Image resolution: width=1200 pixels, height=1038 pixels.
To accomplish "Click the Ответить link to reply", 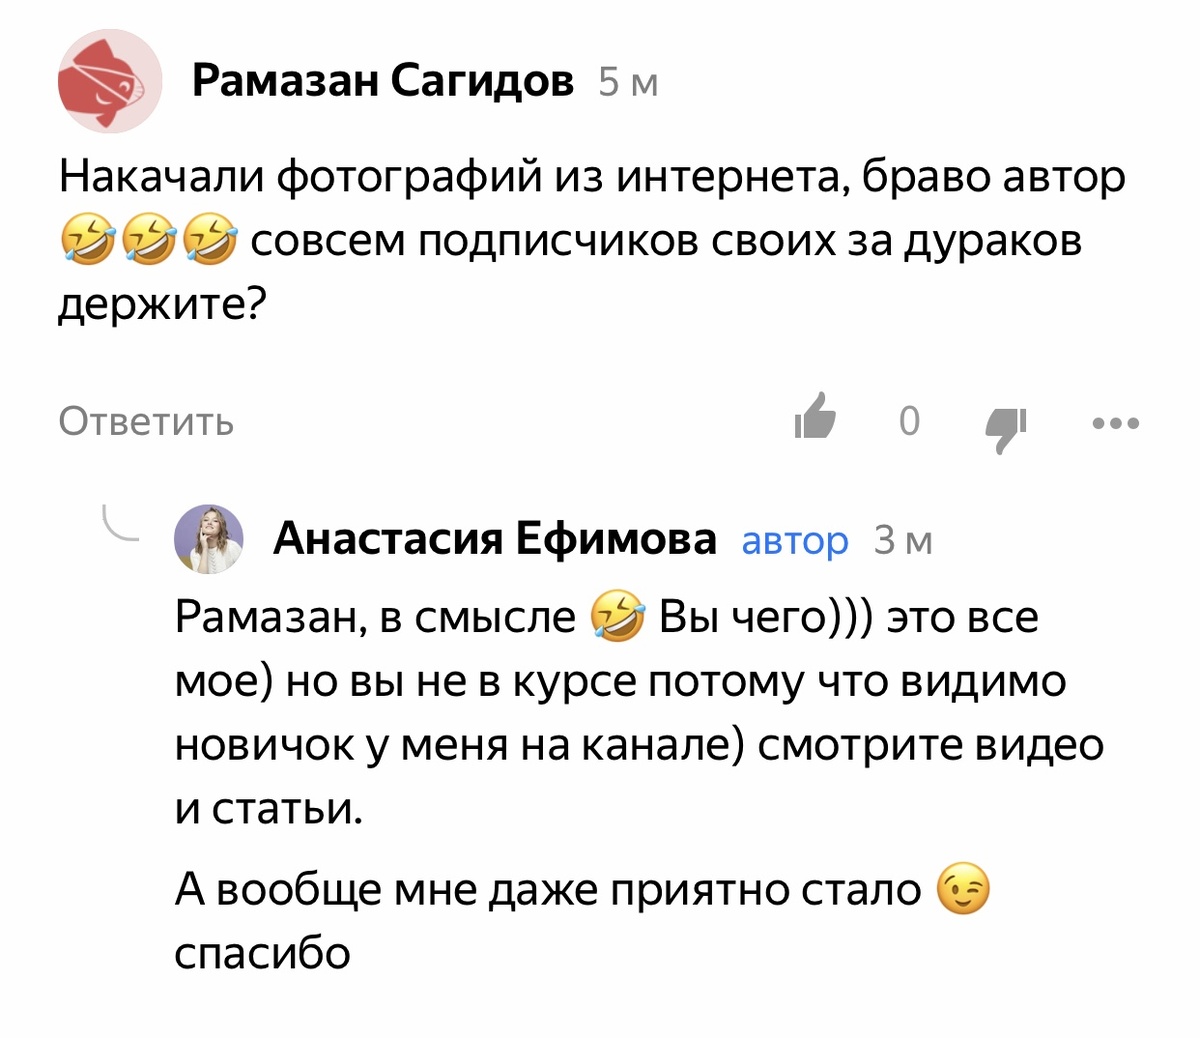I will click(147, 422).
